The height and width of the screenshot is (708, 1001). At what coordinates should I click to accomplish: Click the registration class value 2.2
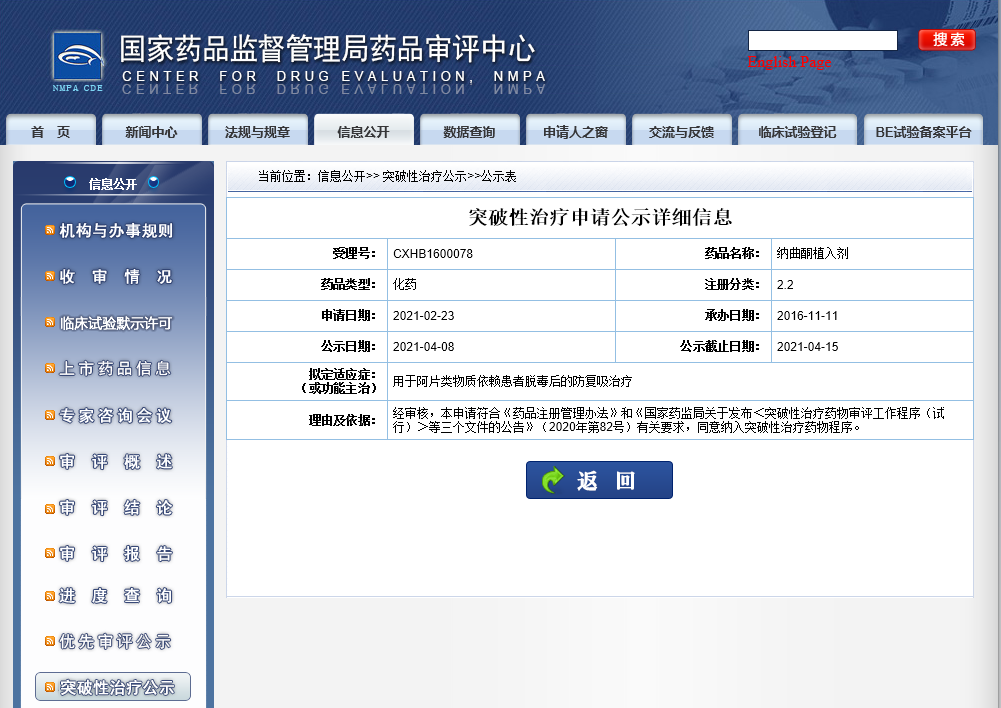(x=785, y=285)
